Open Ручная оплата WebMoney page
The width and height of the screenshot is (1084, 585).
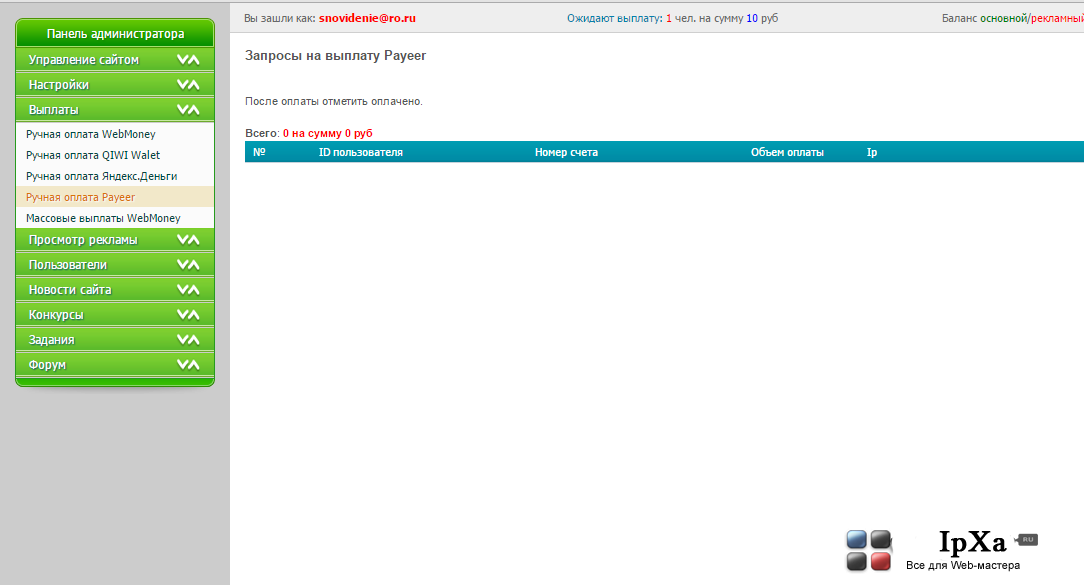(91, 134)
